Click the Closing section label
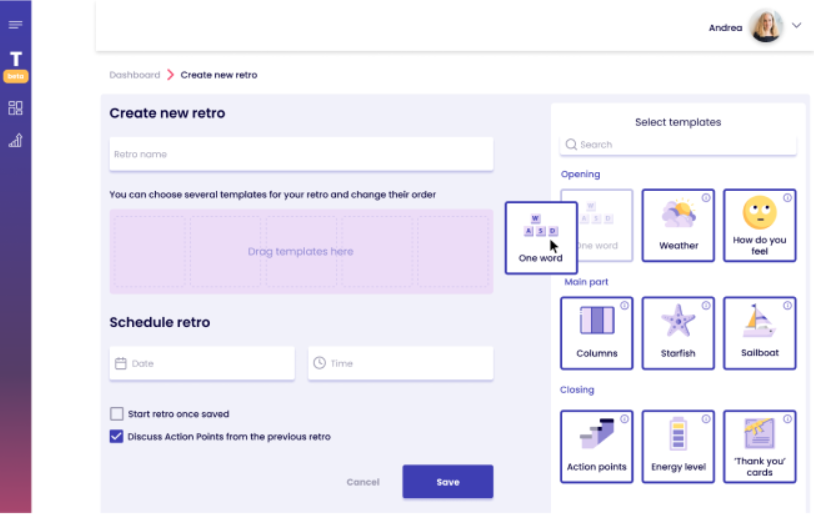 click(577, 390)
